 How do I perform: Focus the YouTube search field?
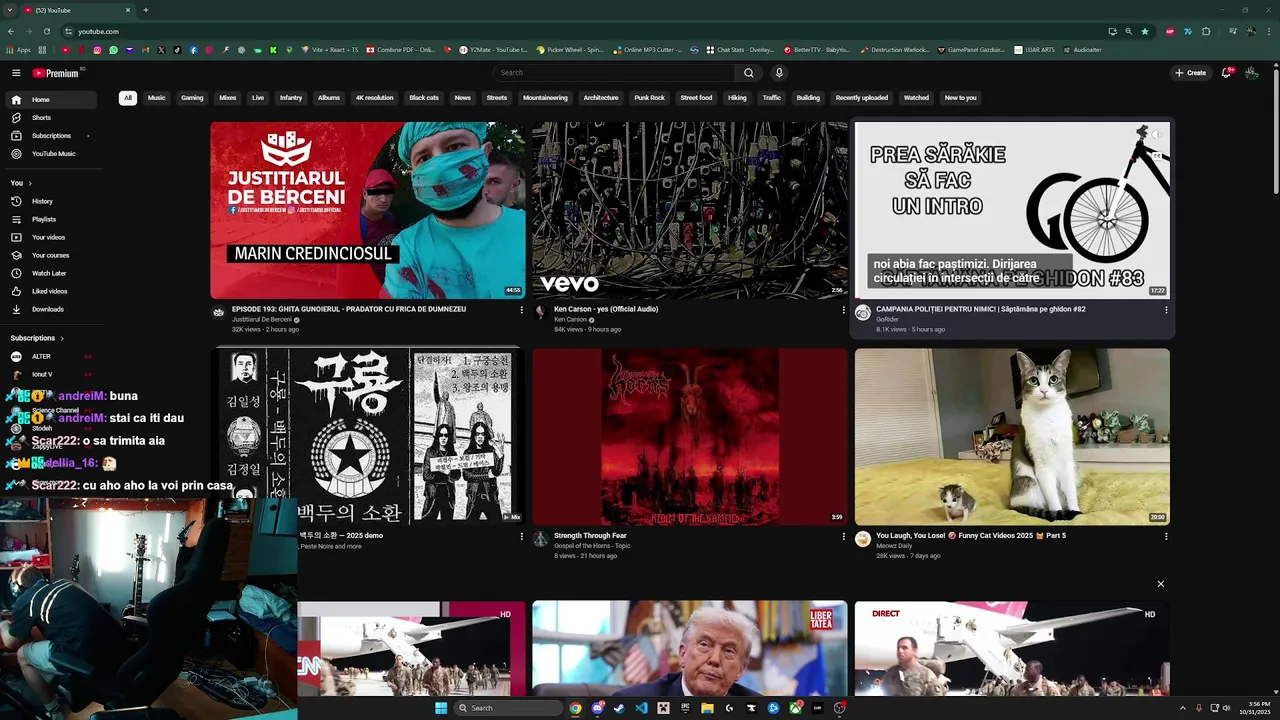pyautogui.click(x=613, y=73)
